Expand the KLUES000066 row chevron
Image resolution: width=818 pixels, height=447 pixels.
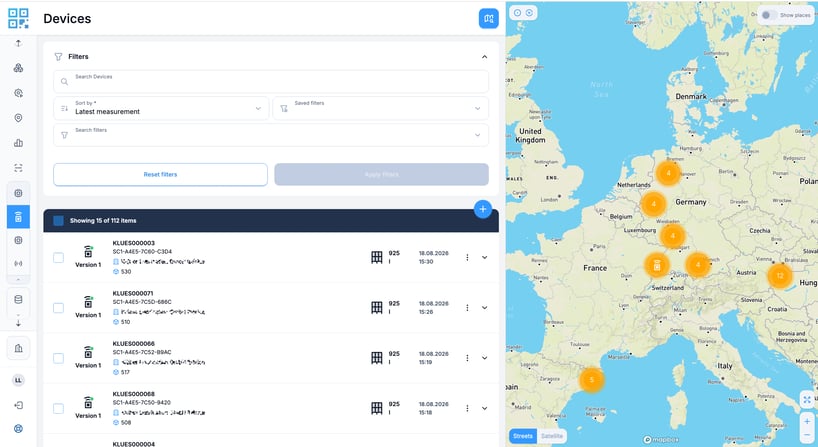pos(485,358)
